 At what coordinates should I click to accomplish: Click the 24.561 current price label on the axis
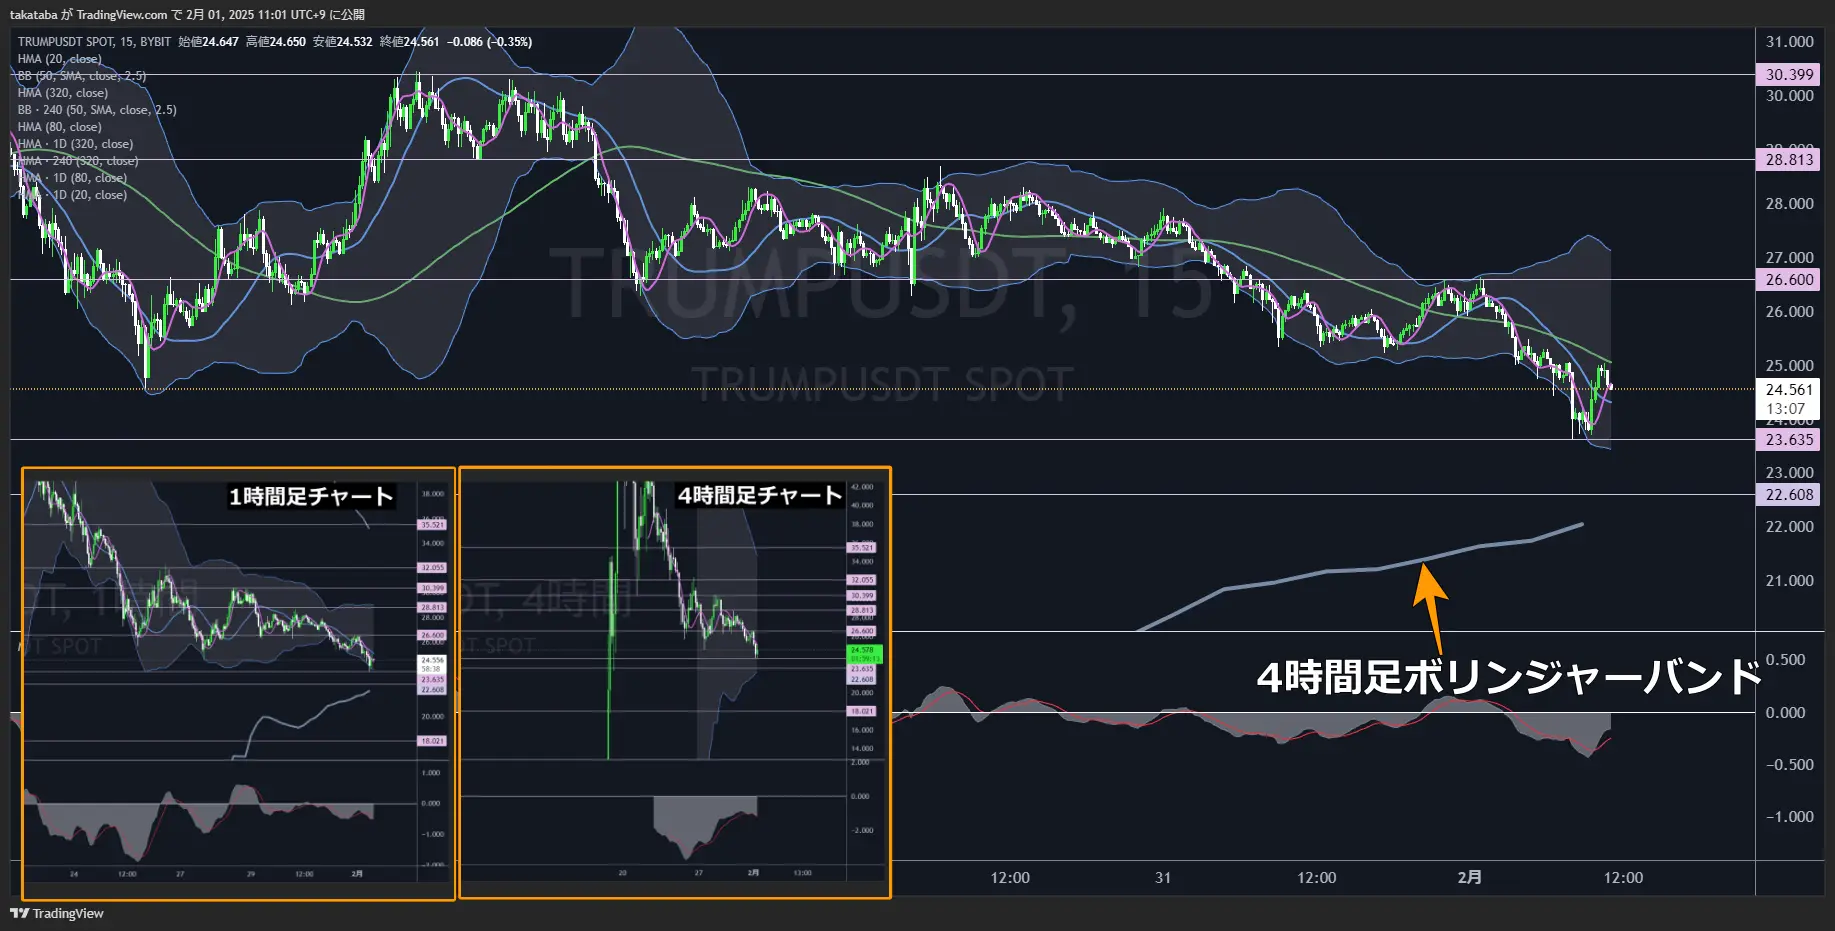[x=1788, y=390]
